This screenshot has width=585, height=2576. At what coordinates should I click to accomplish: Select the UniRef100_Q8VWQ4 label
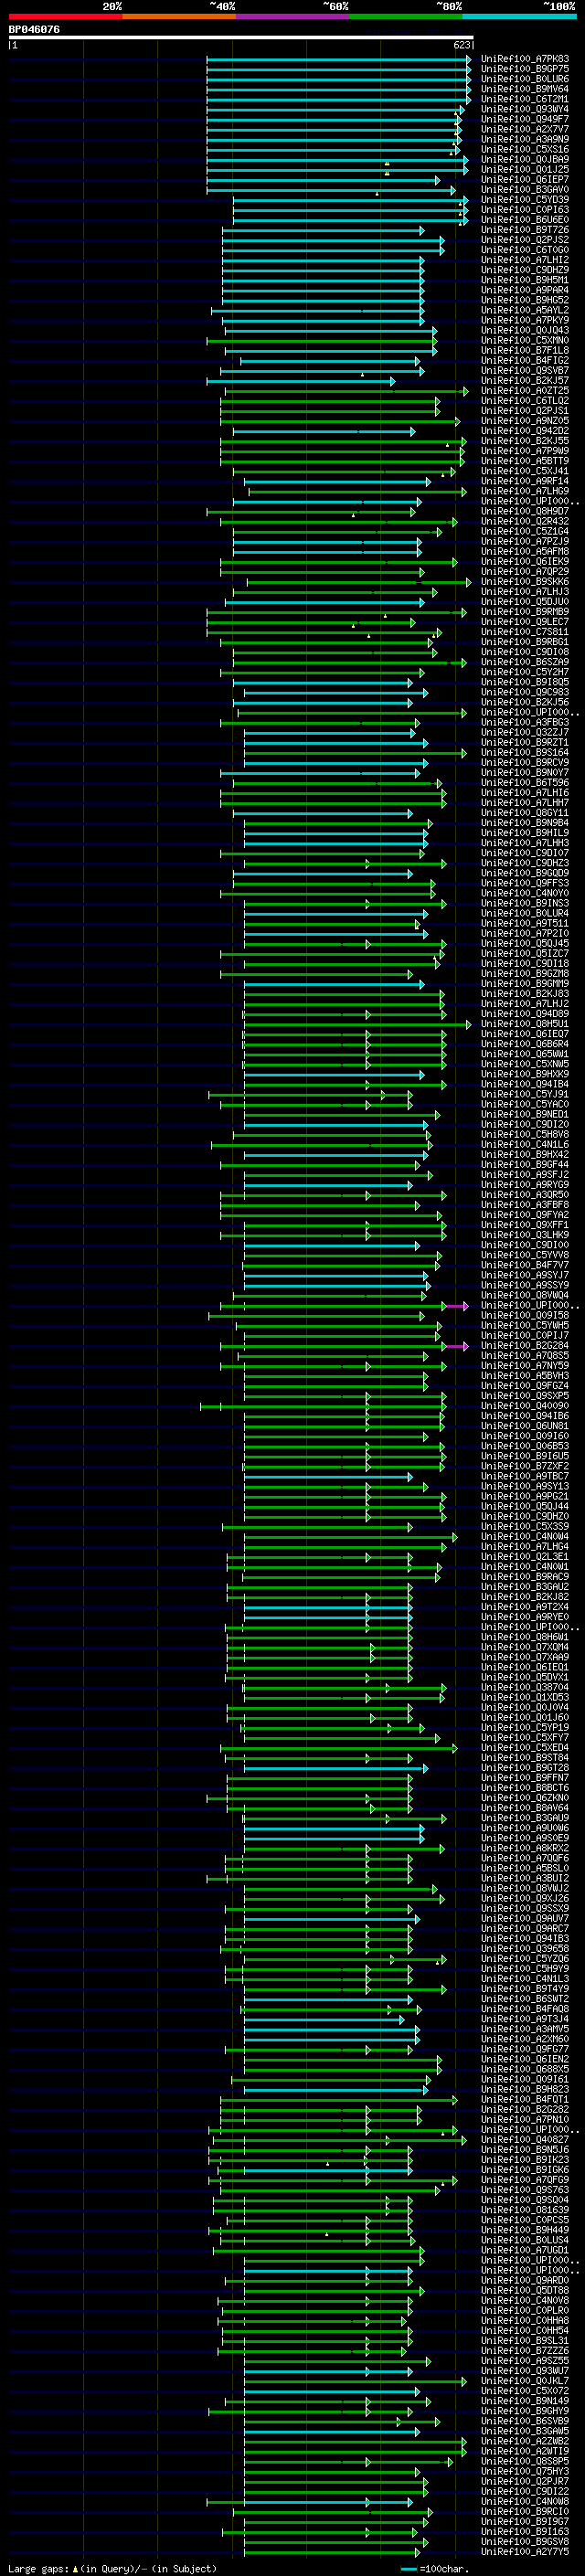[x=524, y=1295]
